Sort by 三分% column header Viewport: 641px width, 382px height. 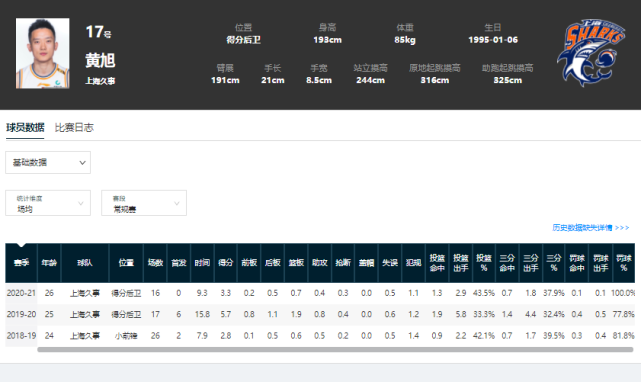[554, 263]
